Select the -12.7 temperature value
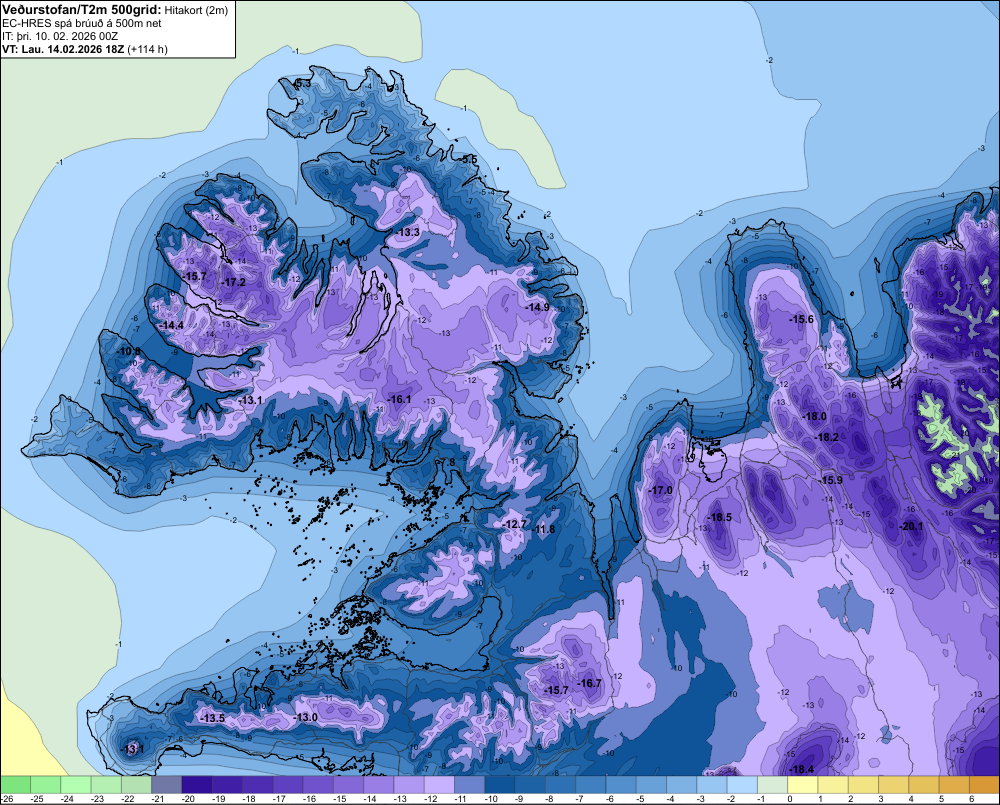Viewport: 1000px width, 805px height. pos(514,524)
